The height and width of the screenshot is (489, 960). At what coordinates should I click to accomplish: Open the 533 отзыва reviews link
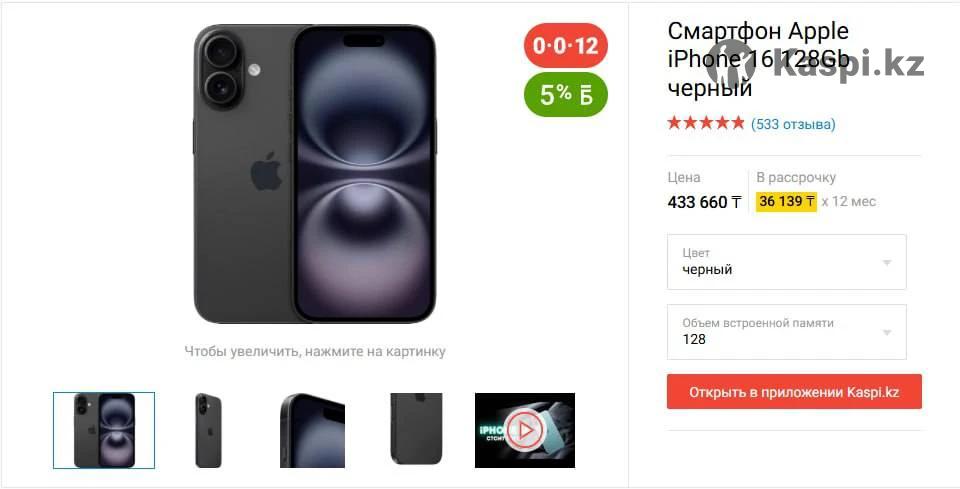[793, 124]
